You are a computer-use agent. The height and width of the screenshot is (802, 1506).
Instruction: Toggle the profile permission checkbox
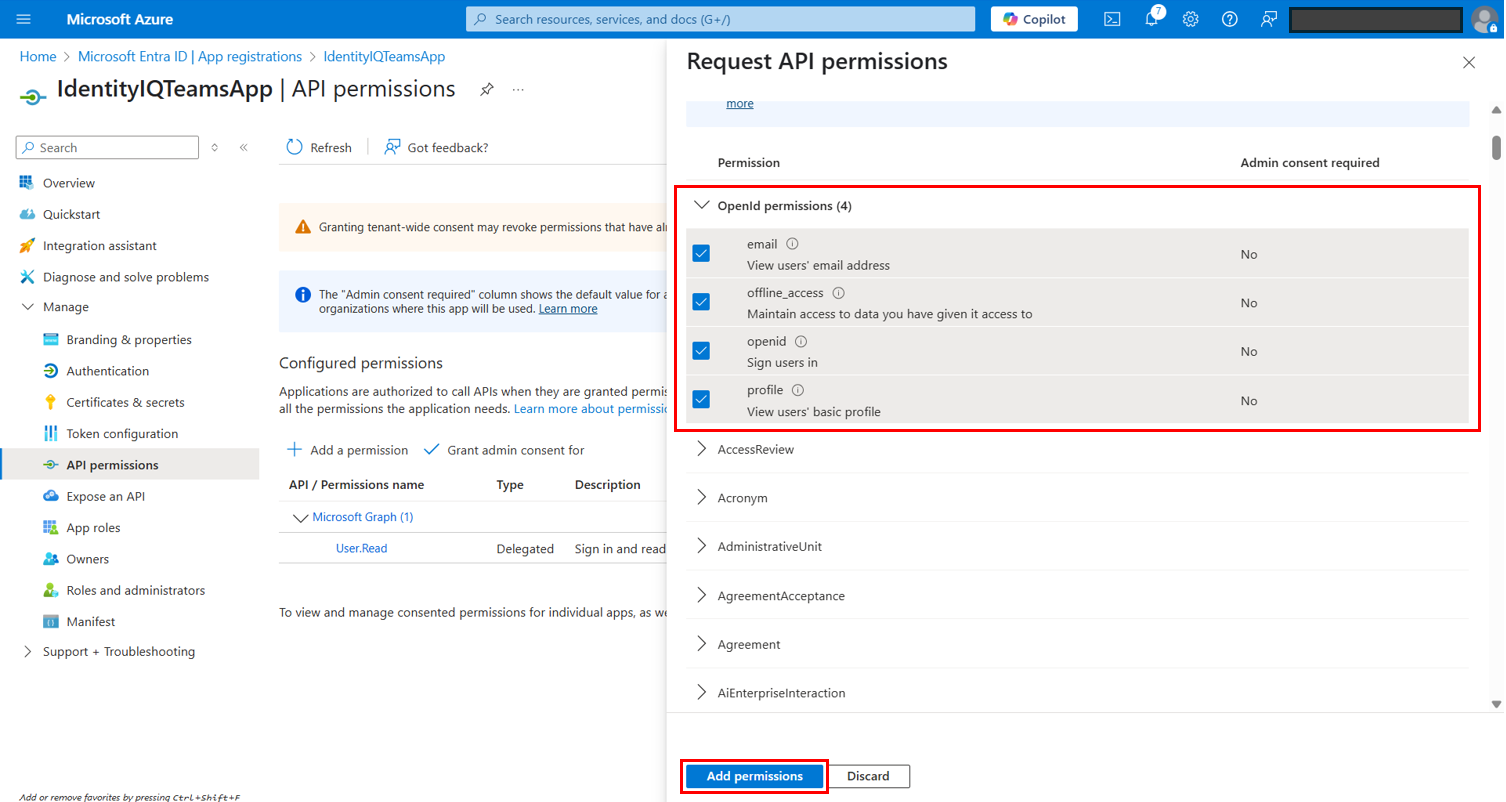click(x=701, y=400)
